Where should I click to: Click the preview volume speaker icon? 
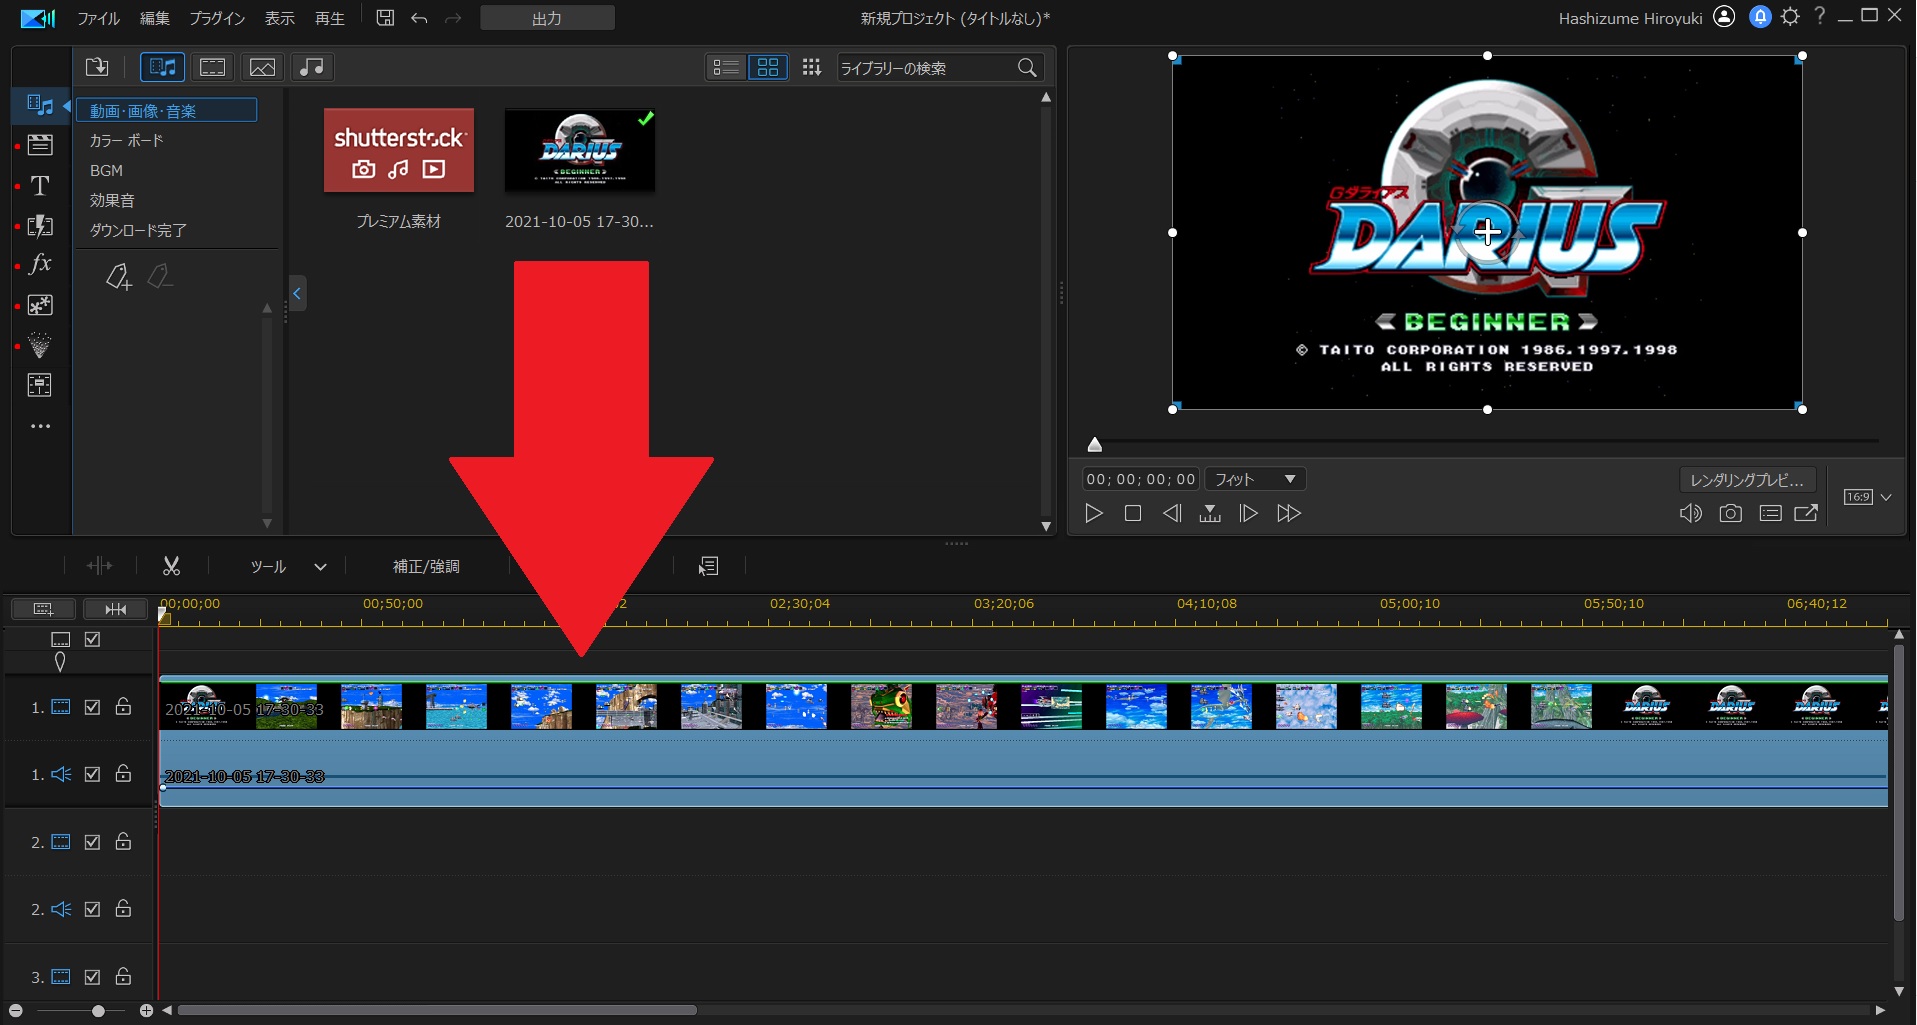pyautogui.click(x=1690, y=514)
